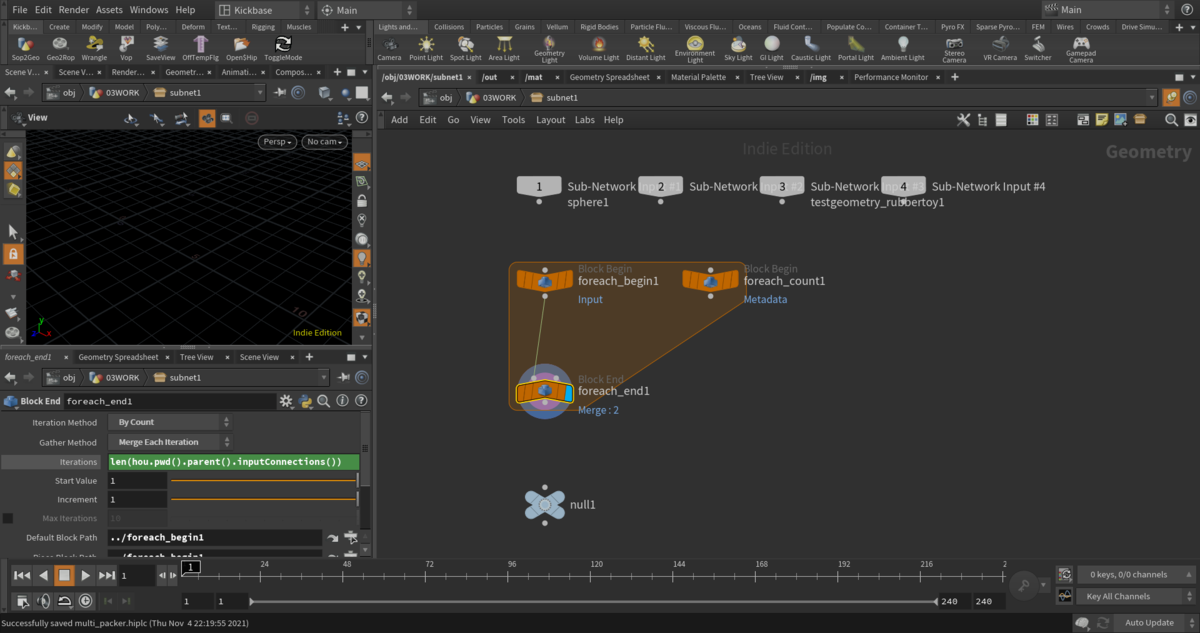This screenshot has height=633, width=1200.
Task: Open the File menu
Action: pyautogui.click(x=19, y=10)
